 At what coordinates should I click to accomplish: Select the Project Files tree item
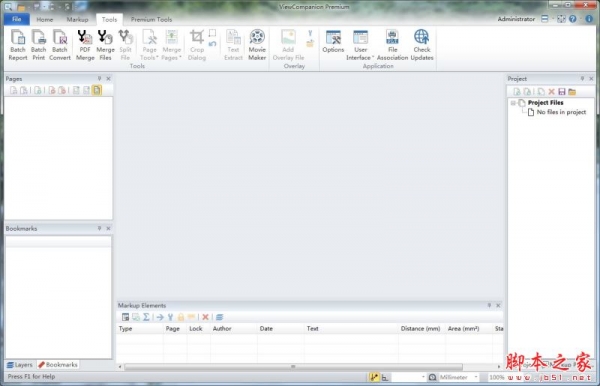coord(545,103)
